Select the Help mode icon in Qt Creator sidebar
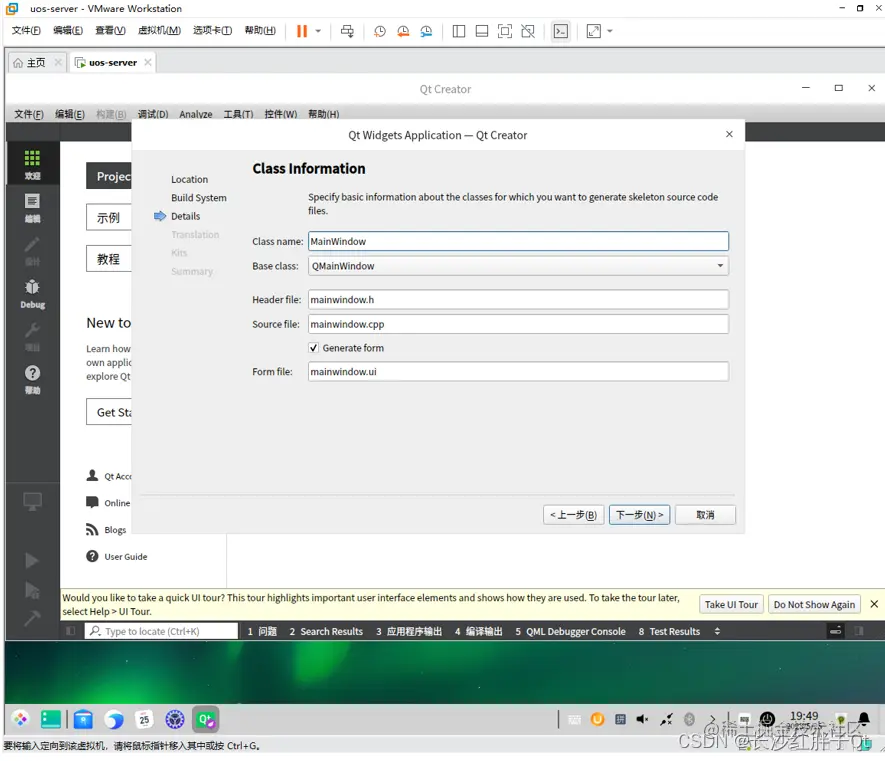 [32, 379]
